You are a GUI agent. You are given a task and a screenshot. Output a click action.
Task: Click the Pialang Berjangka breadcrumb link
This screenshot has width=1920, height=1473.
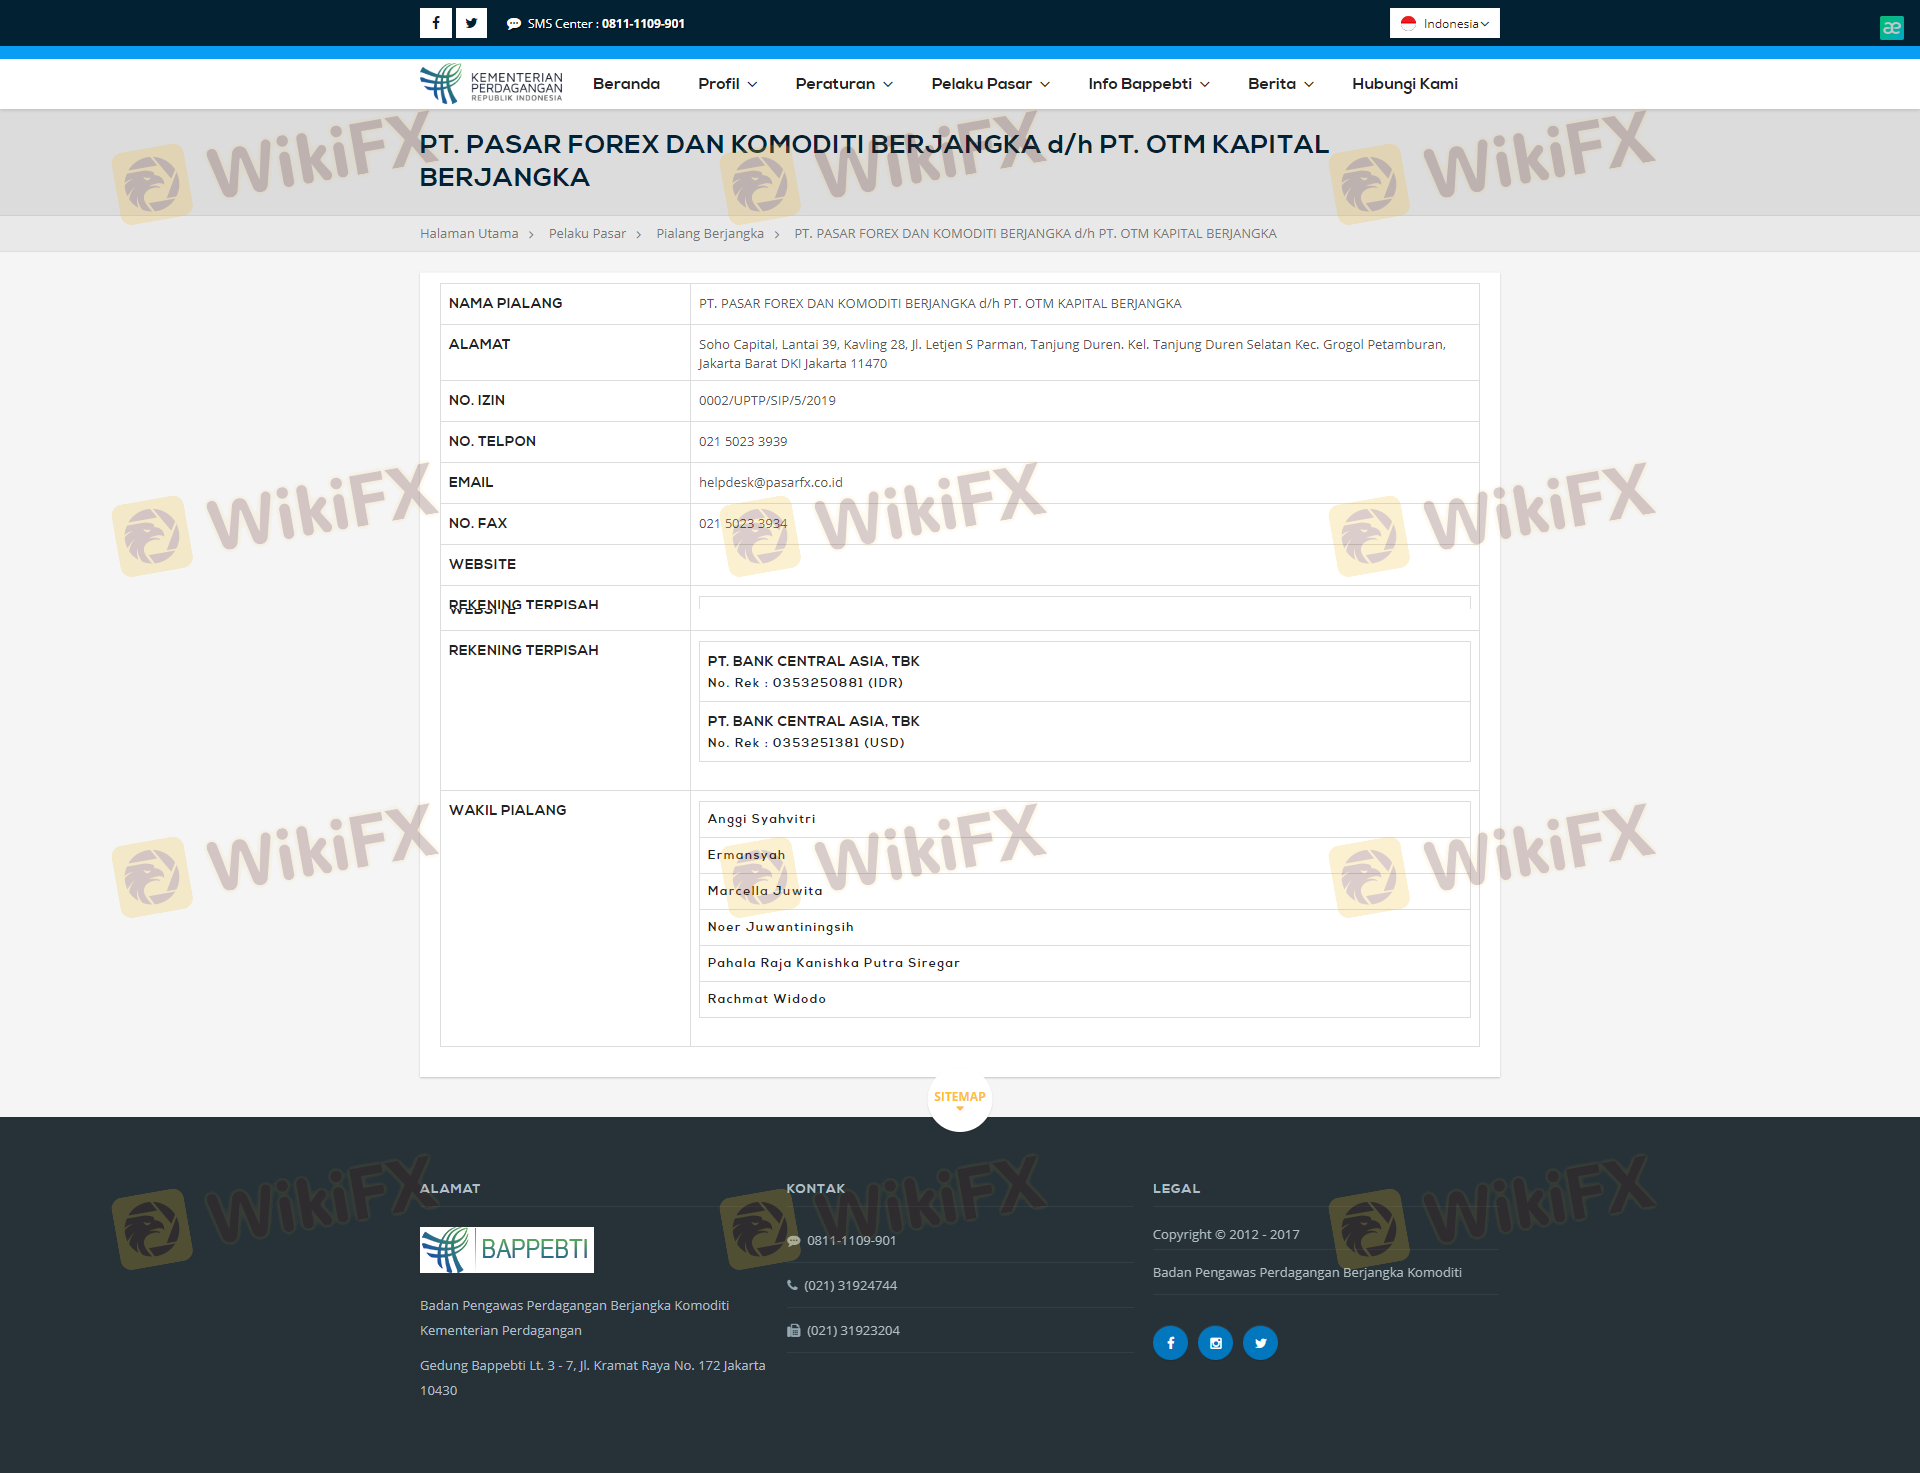coord(710,234)
